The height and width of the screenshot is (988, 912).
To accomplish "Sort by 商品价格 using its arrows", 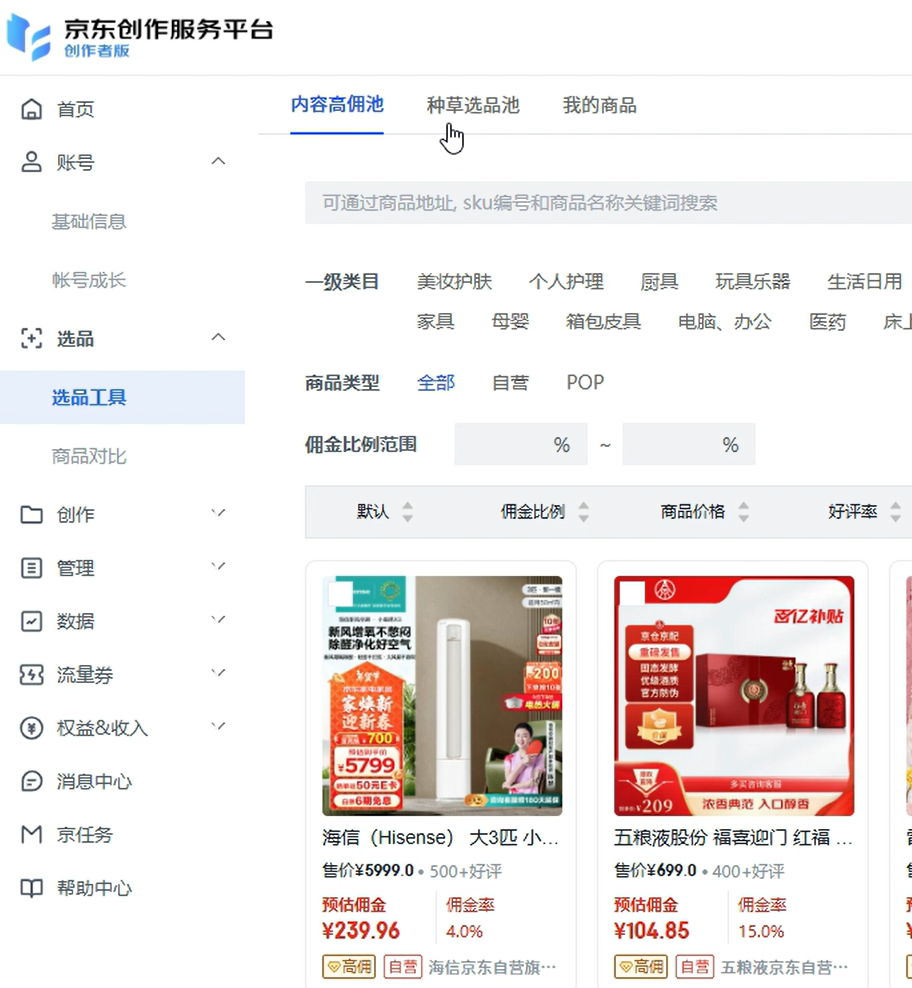I will (744, 512).
